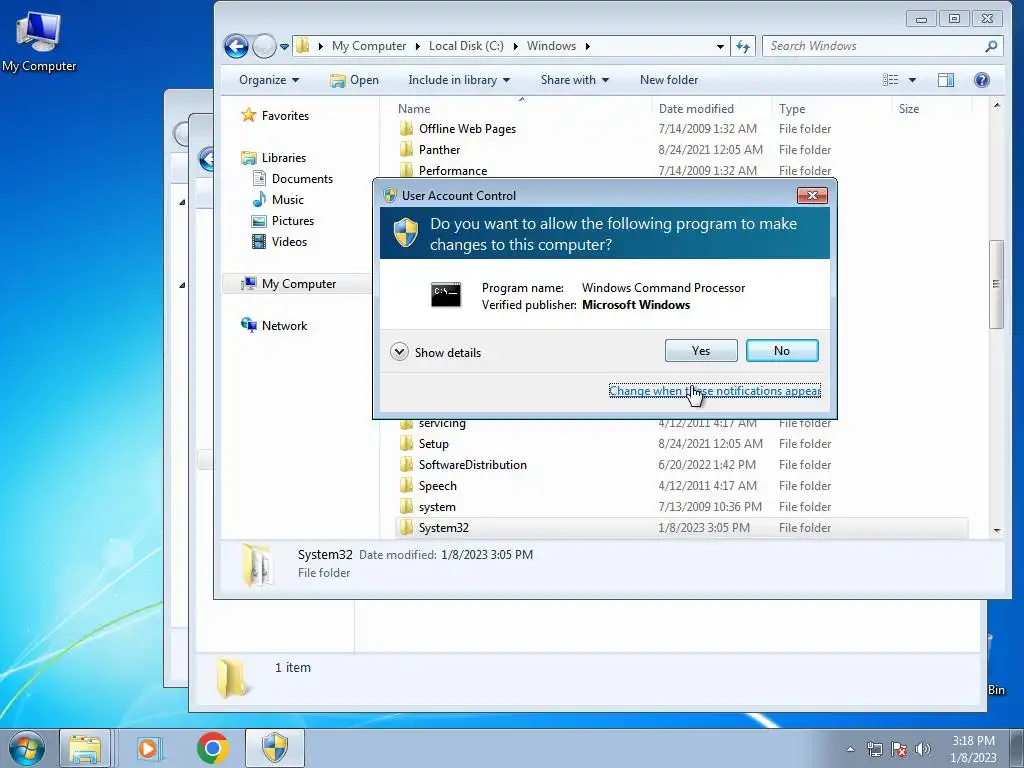Image resolution: width=1024 pixels, height=768 pixels.
Task: Click the Help question mark icon
Action: pyautogui.click(x=982, y=80)
